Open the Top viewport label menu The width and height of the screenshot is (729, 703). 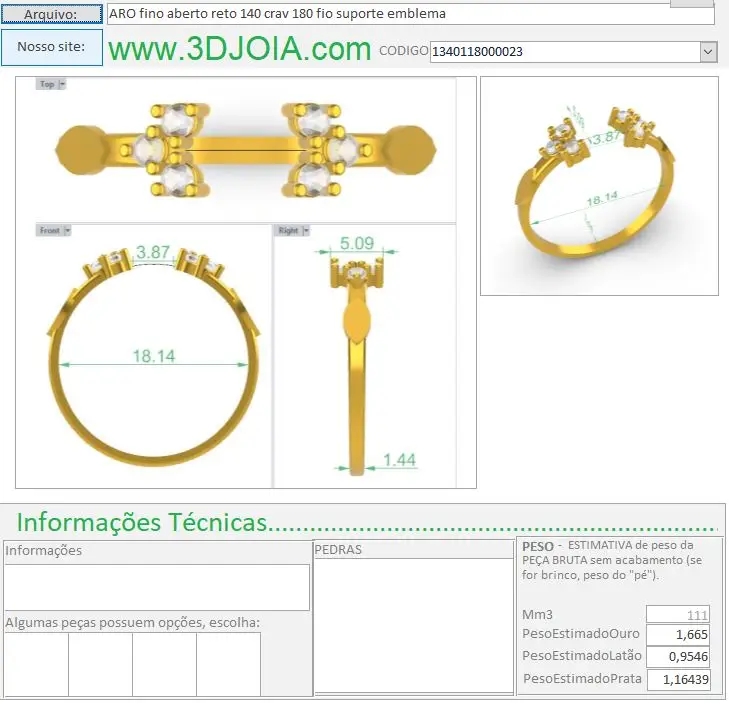coord(51,84)
